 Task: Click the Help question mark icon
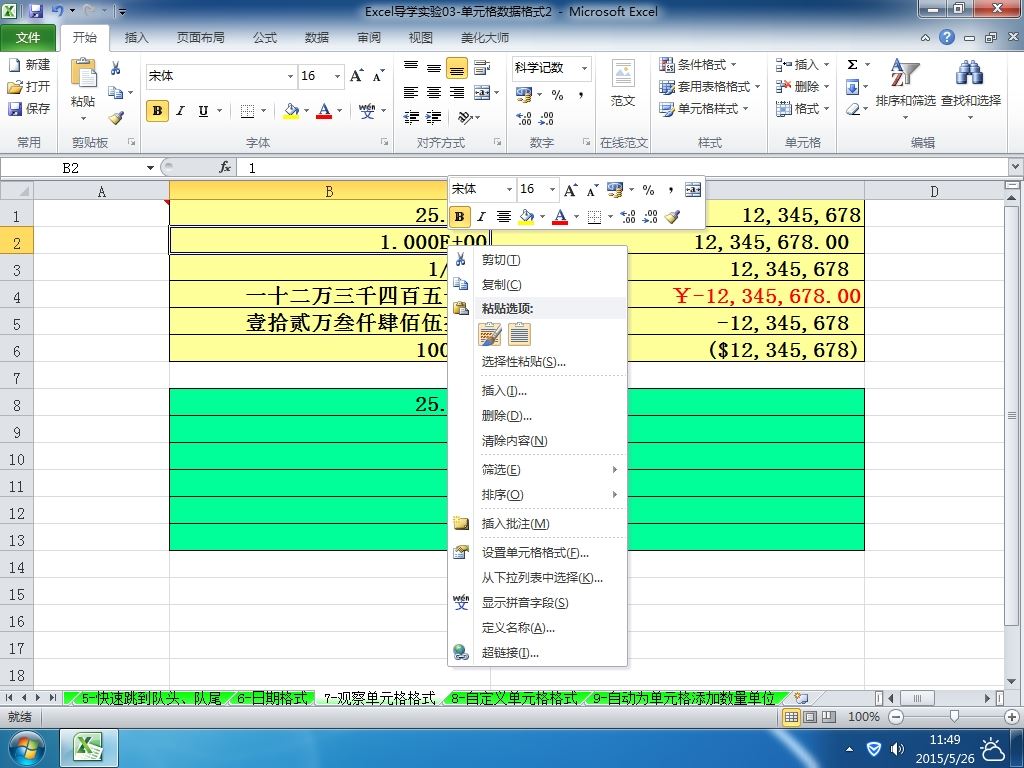pos(947,37)
